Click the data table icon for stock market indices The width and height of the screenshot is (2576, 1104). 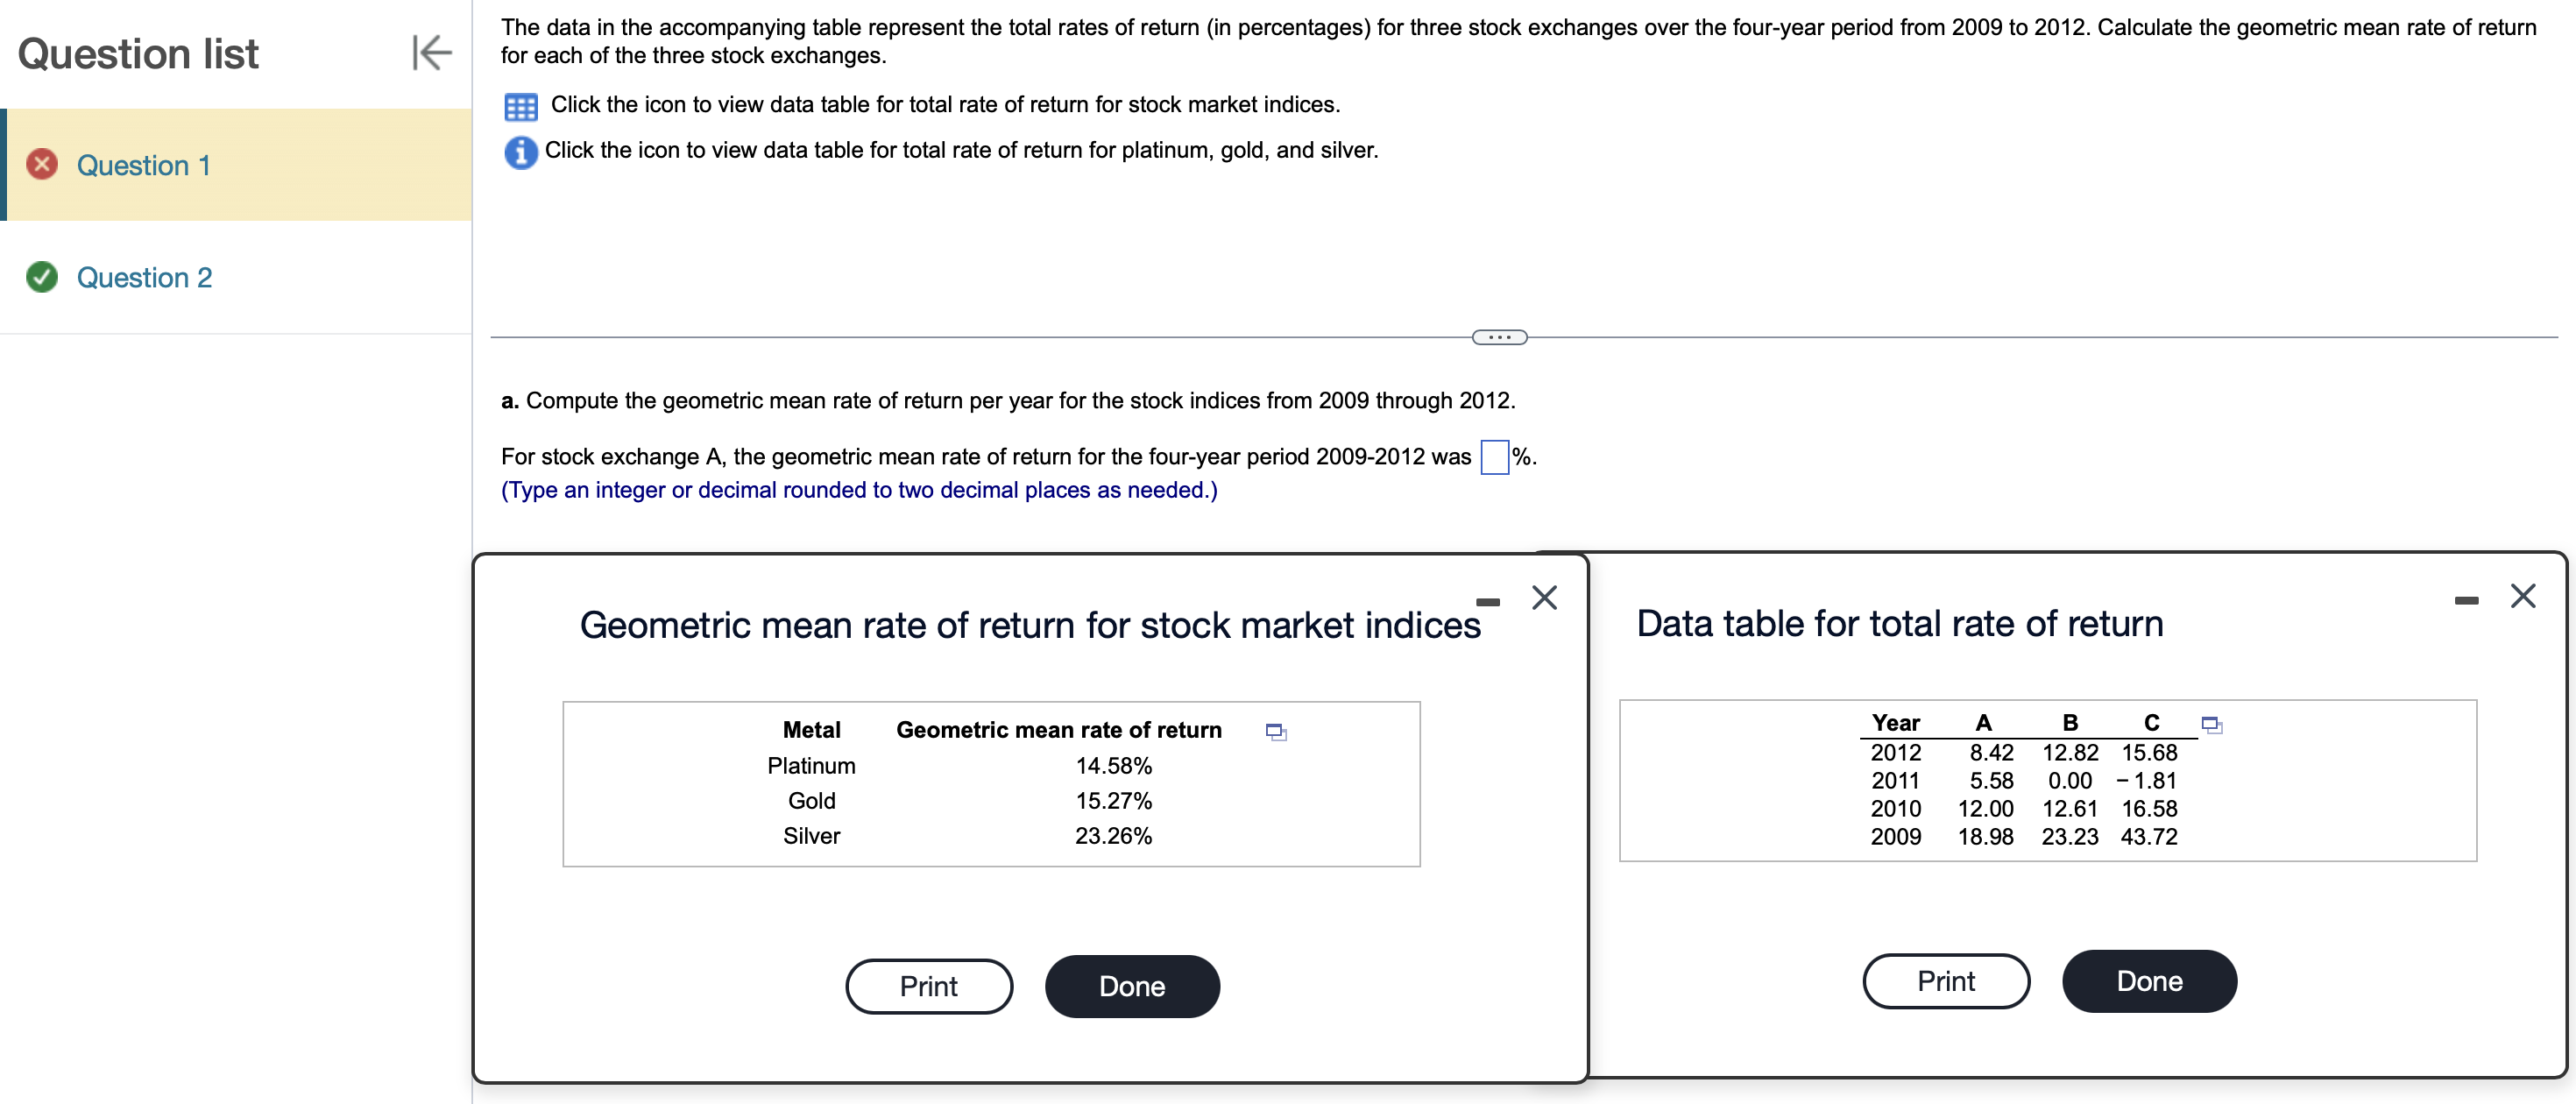click(x=519, y=104)
